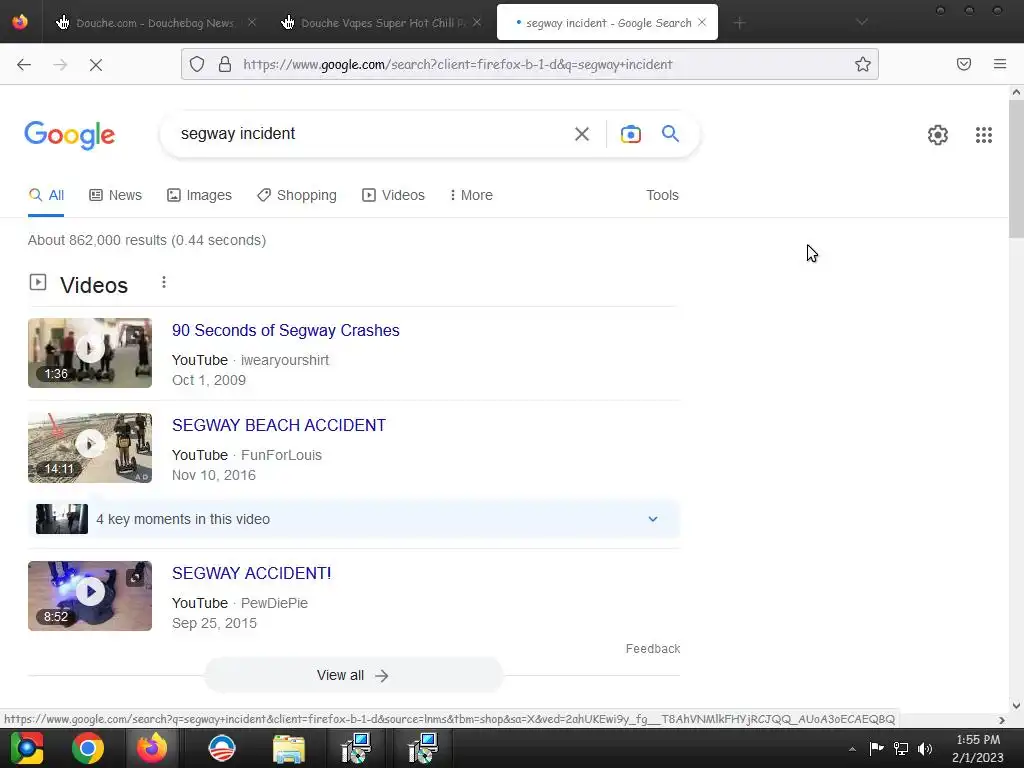1024x768 pixels.
Task: Search by image with the camera icon
Action: (630, 134)
